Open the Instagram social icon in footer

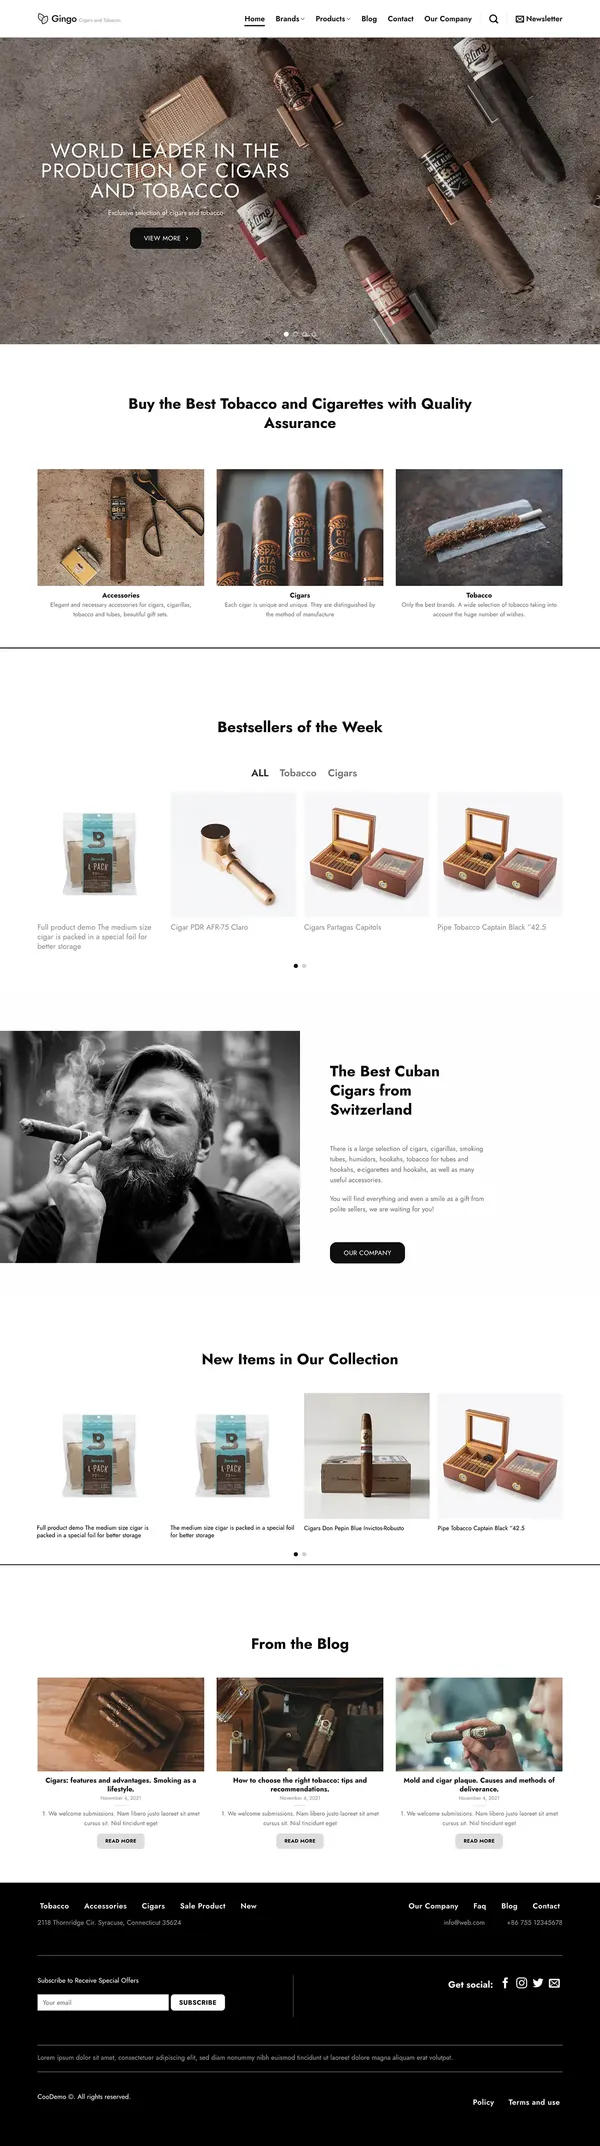point(521,1982)
